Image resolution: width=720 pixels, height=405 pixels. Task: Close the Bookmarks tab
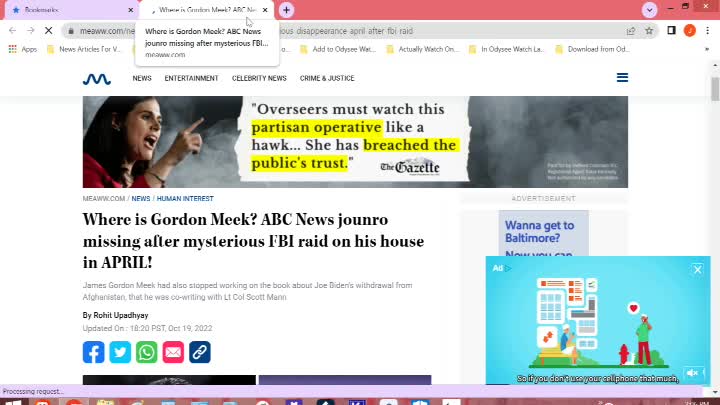click(x=130, y=10)
